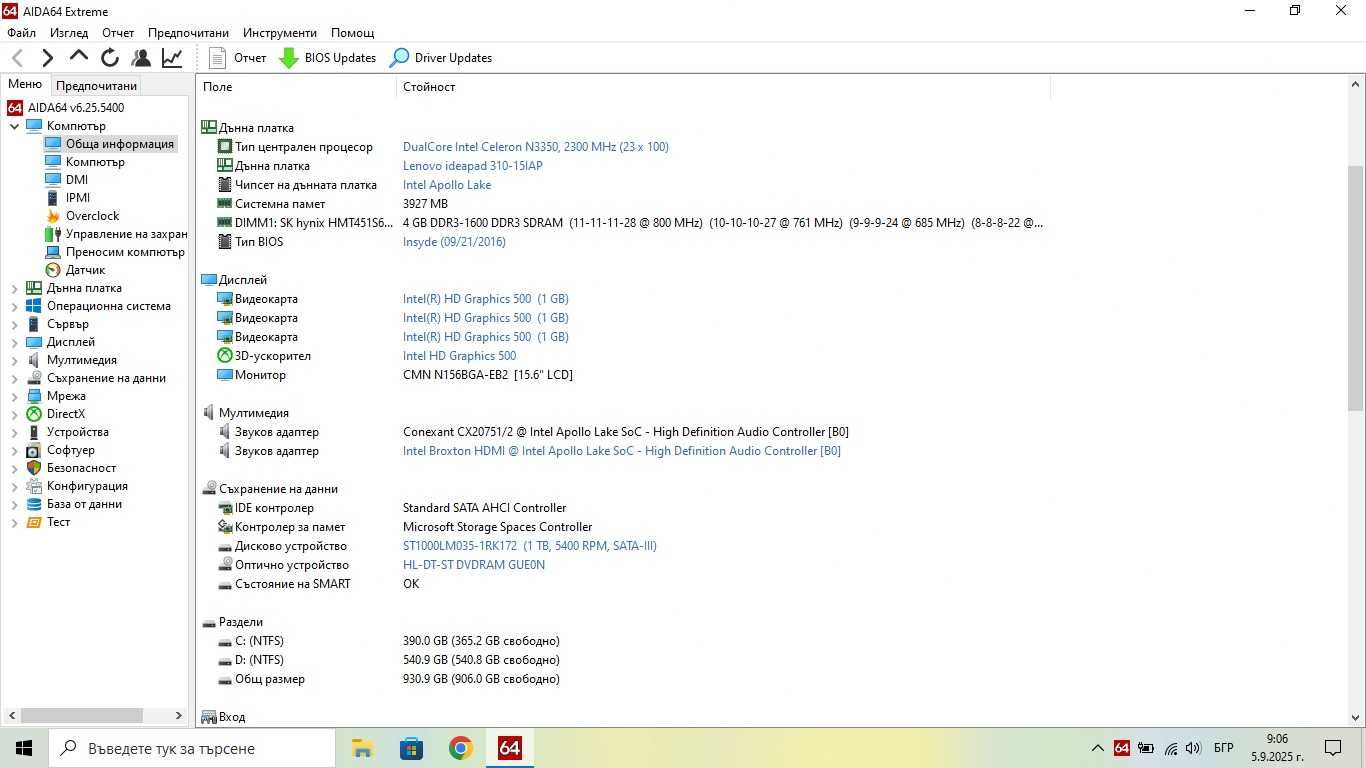Click the AIDA64 taskbar button
The width and height of the screenshot is (1366, 768).
point(510,748)
